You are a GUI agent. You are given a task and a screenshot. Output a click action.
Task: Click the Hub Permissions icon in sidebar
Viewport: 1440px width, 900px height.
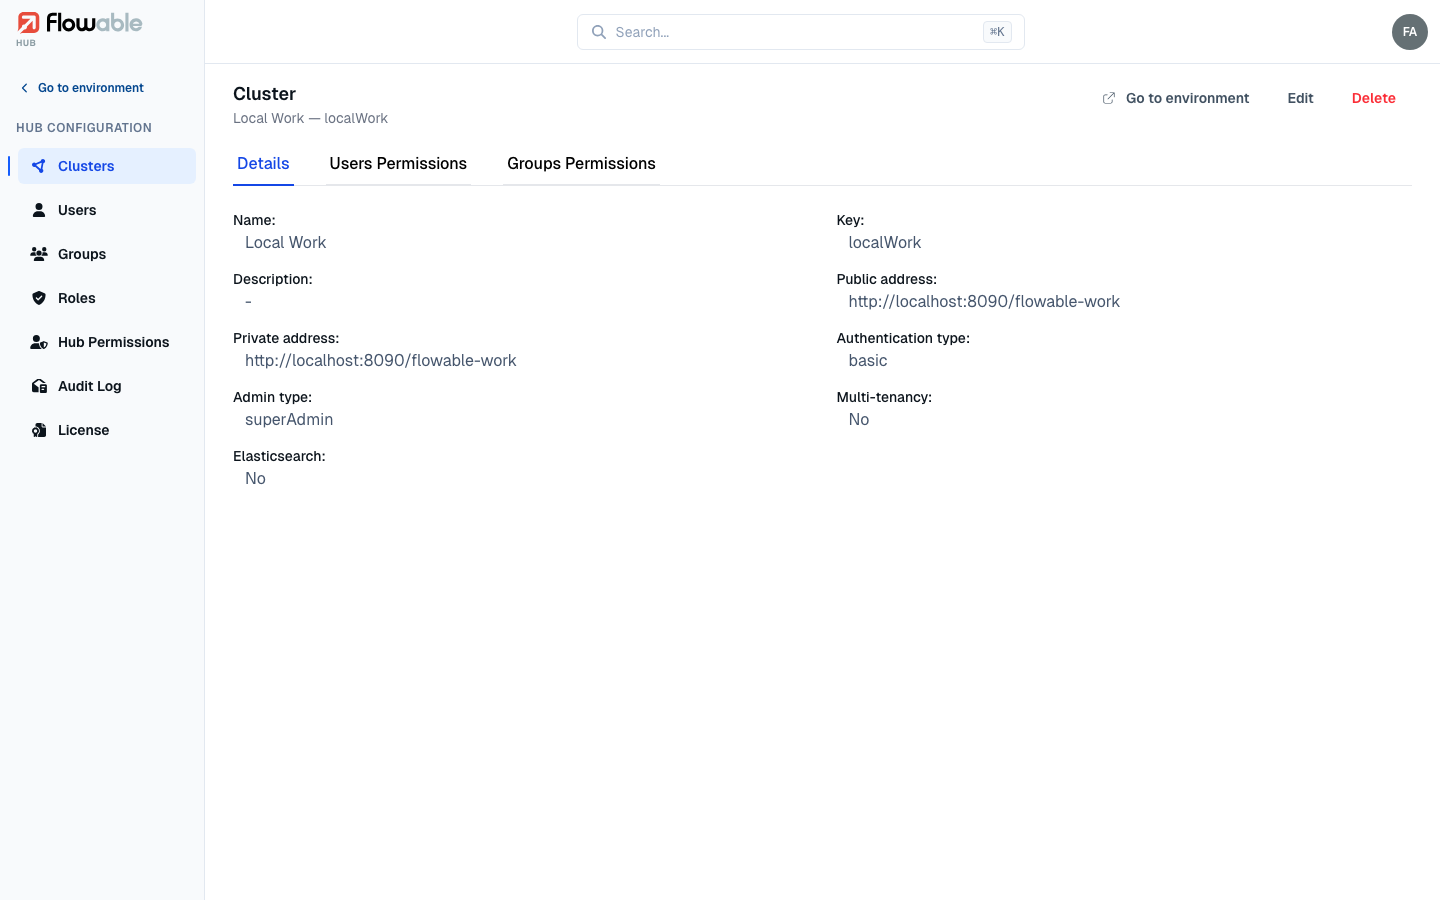click(x=39, y=342)
